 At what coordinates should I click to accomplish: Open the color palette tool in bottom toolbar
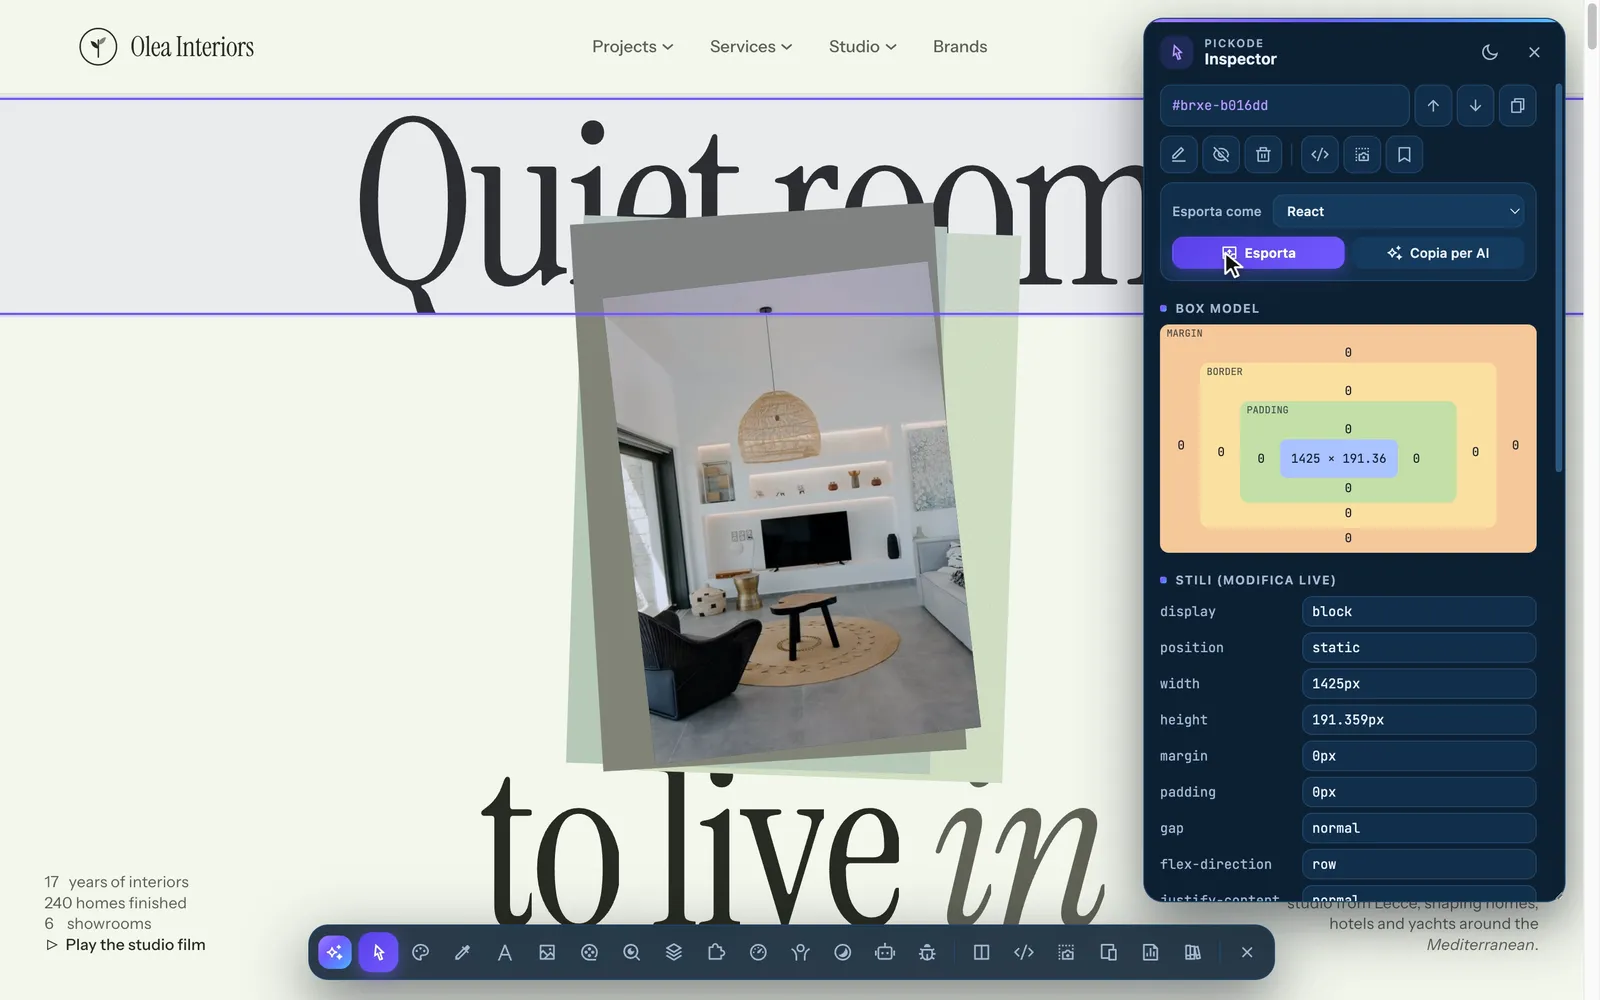(420, 953)
